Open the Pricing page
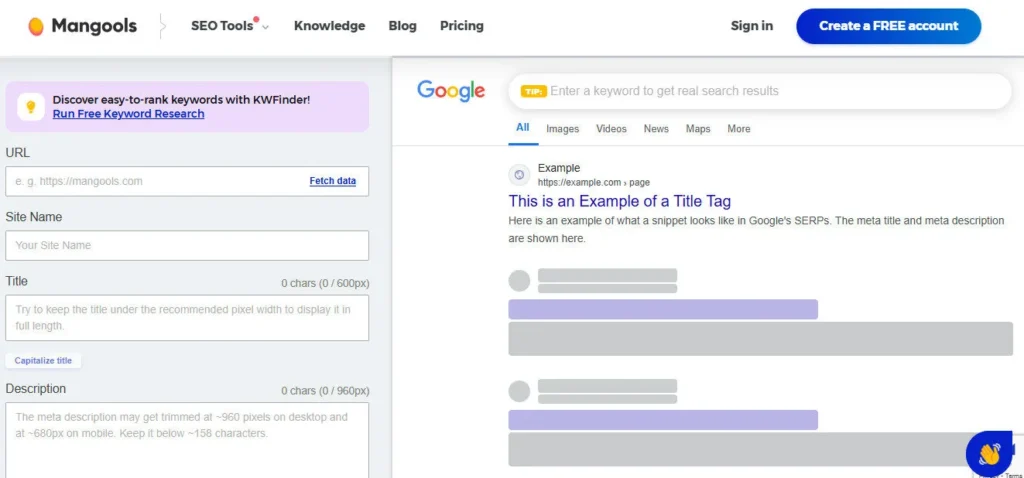The image size is (1024, 478). pos(461,26)
